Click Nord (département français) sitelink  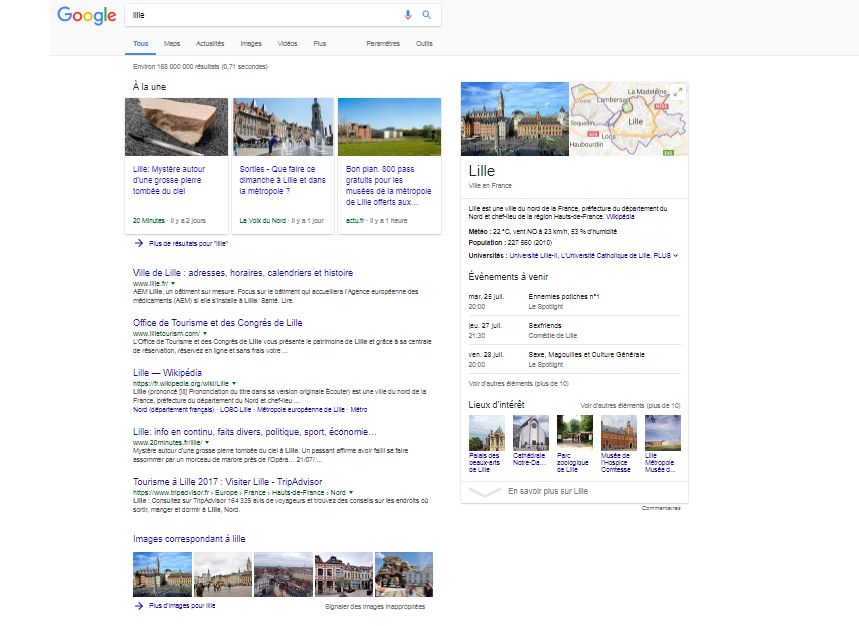click(x=173, y=410)
